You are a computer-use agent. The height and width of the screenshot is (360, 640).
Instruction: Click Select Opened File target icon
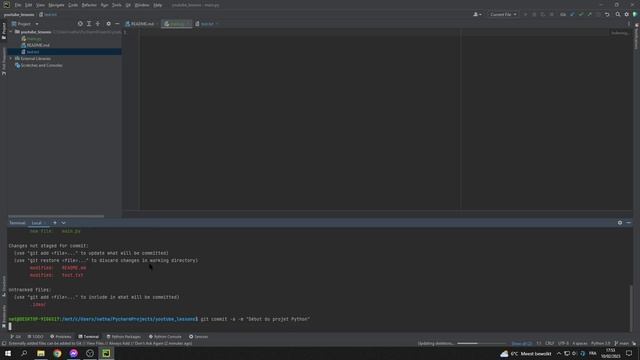click(80, 24)
